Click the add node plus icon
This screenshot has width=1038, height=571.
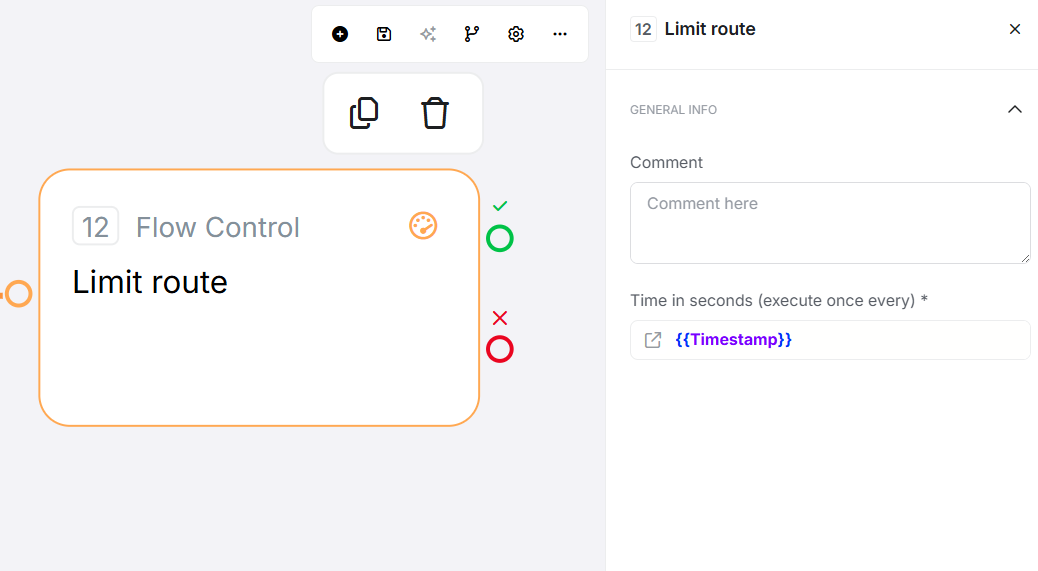point(340,34)
